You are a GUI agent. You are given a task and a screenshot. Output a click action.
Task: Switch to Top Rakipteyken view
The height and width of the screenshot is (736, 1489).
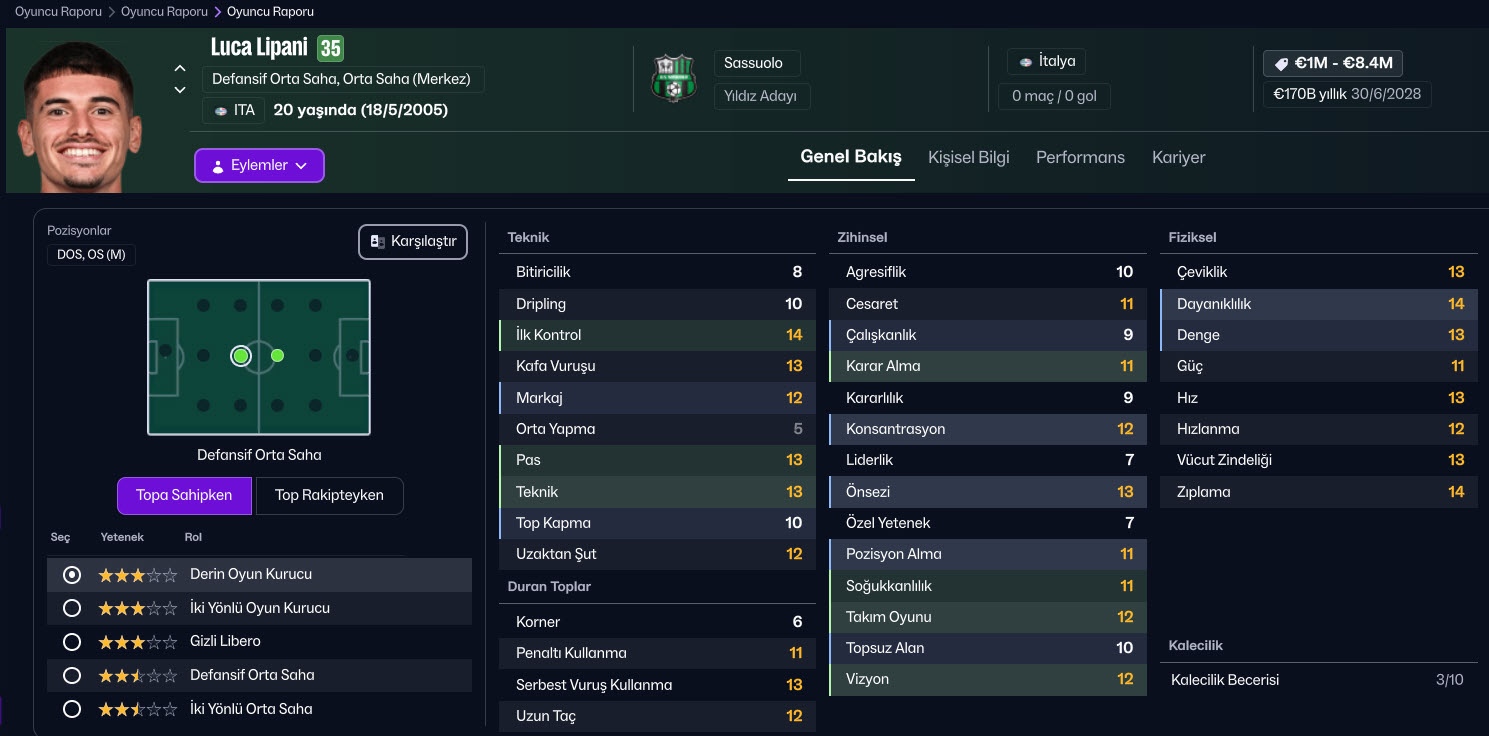[329, 495]
